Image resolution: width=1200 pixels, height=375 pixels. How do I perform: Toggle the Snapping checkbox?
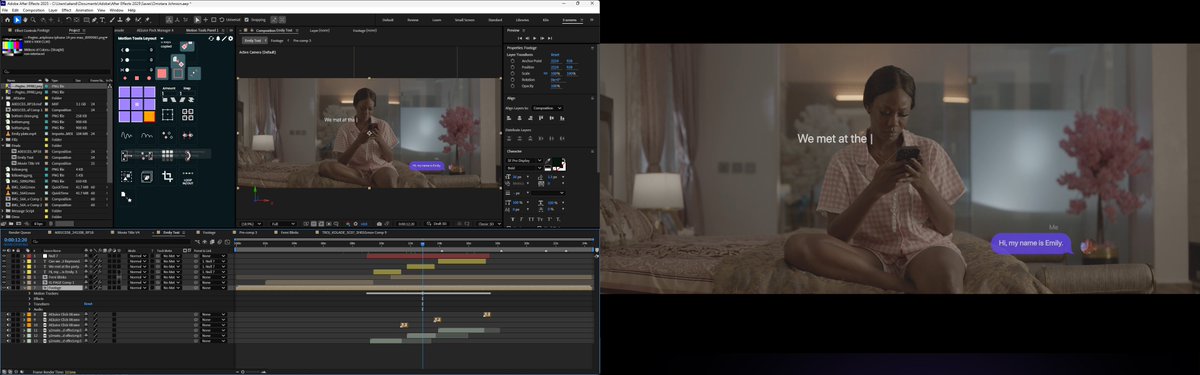tap(247, 20)
